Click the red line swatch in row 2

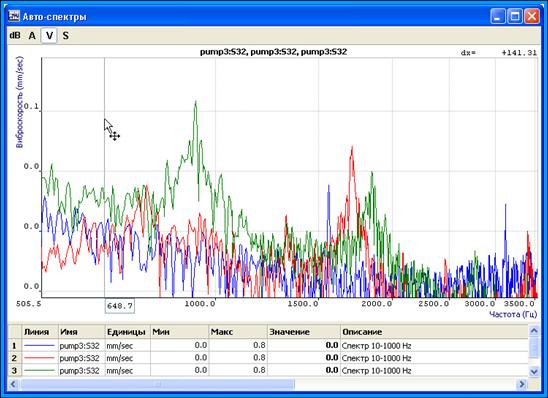click(x=39, y=358)
